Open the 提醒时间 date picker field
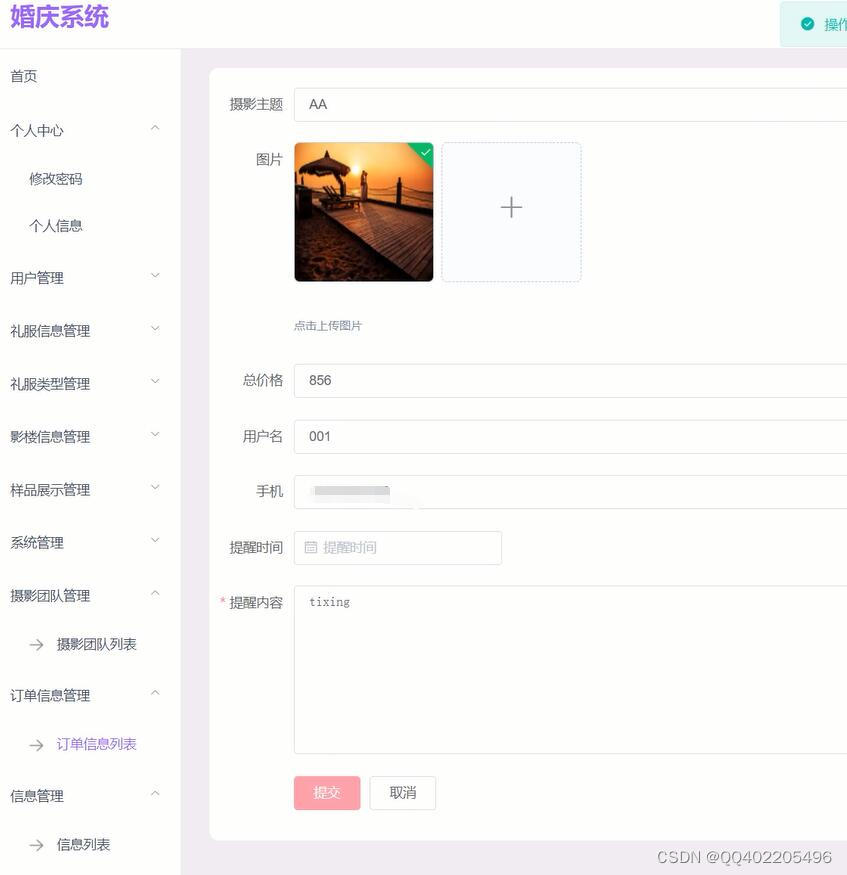Image resolution: width=847 pixels, height=875 pixels. coord(398,548)
